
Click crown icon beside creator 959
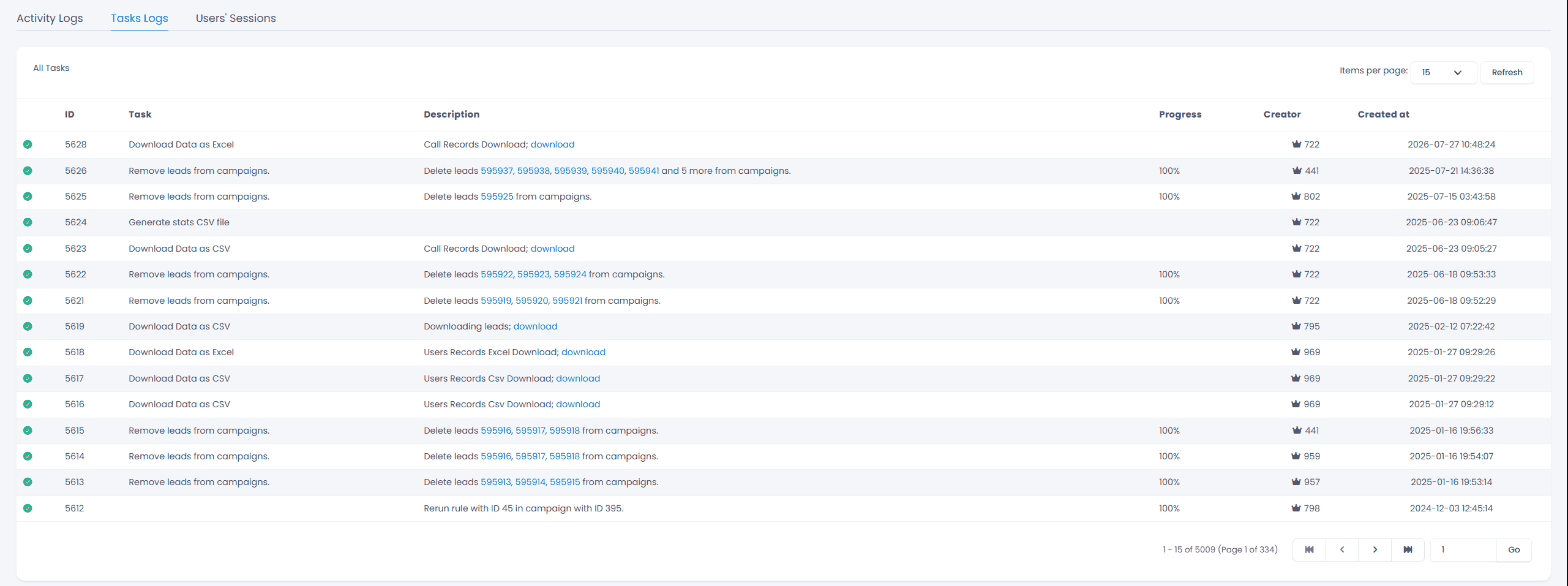1297,456
